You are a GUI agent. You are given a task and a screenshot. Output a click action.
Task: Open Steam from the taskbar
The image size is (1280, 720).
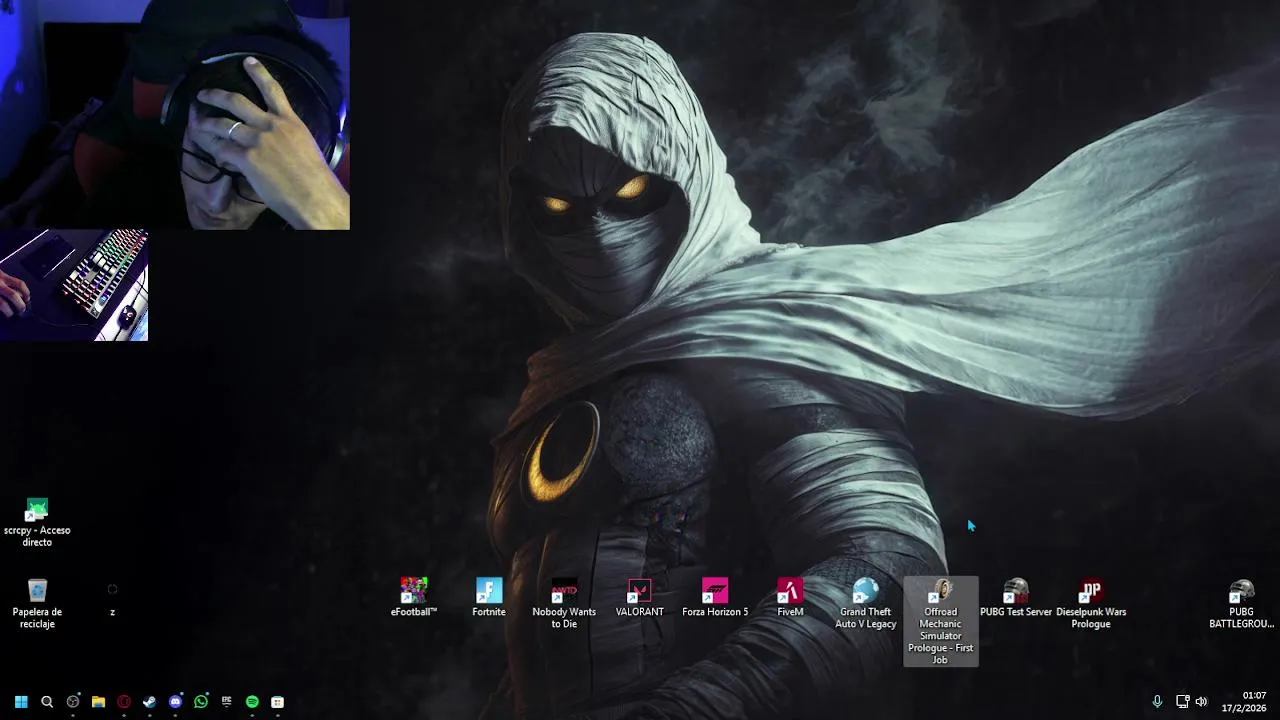(x=150, y=702)
